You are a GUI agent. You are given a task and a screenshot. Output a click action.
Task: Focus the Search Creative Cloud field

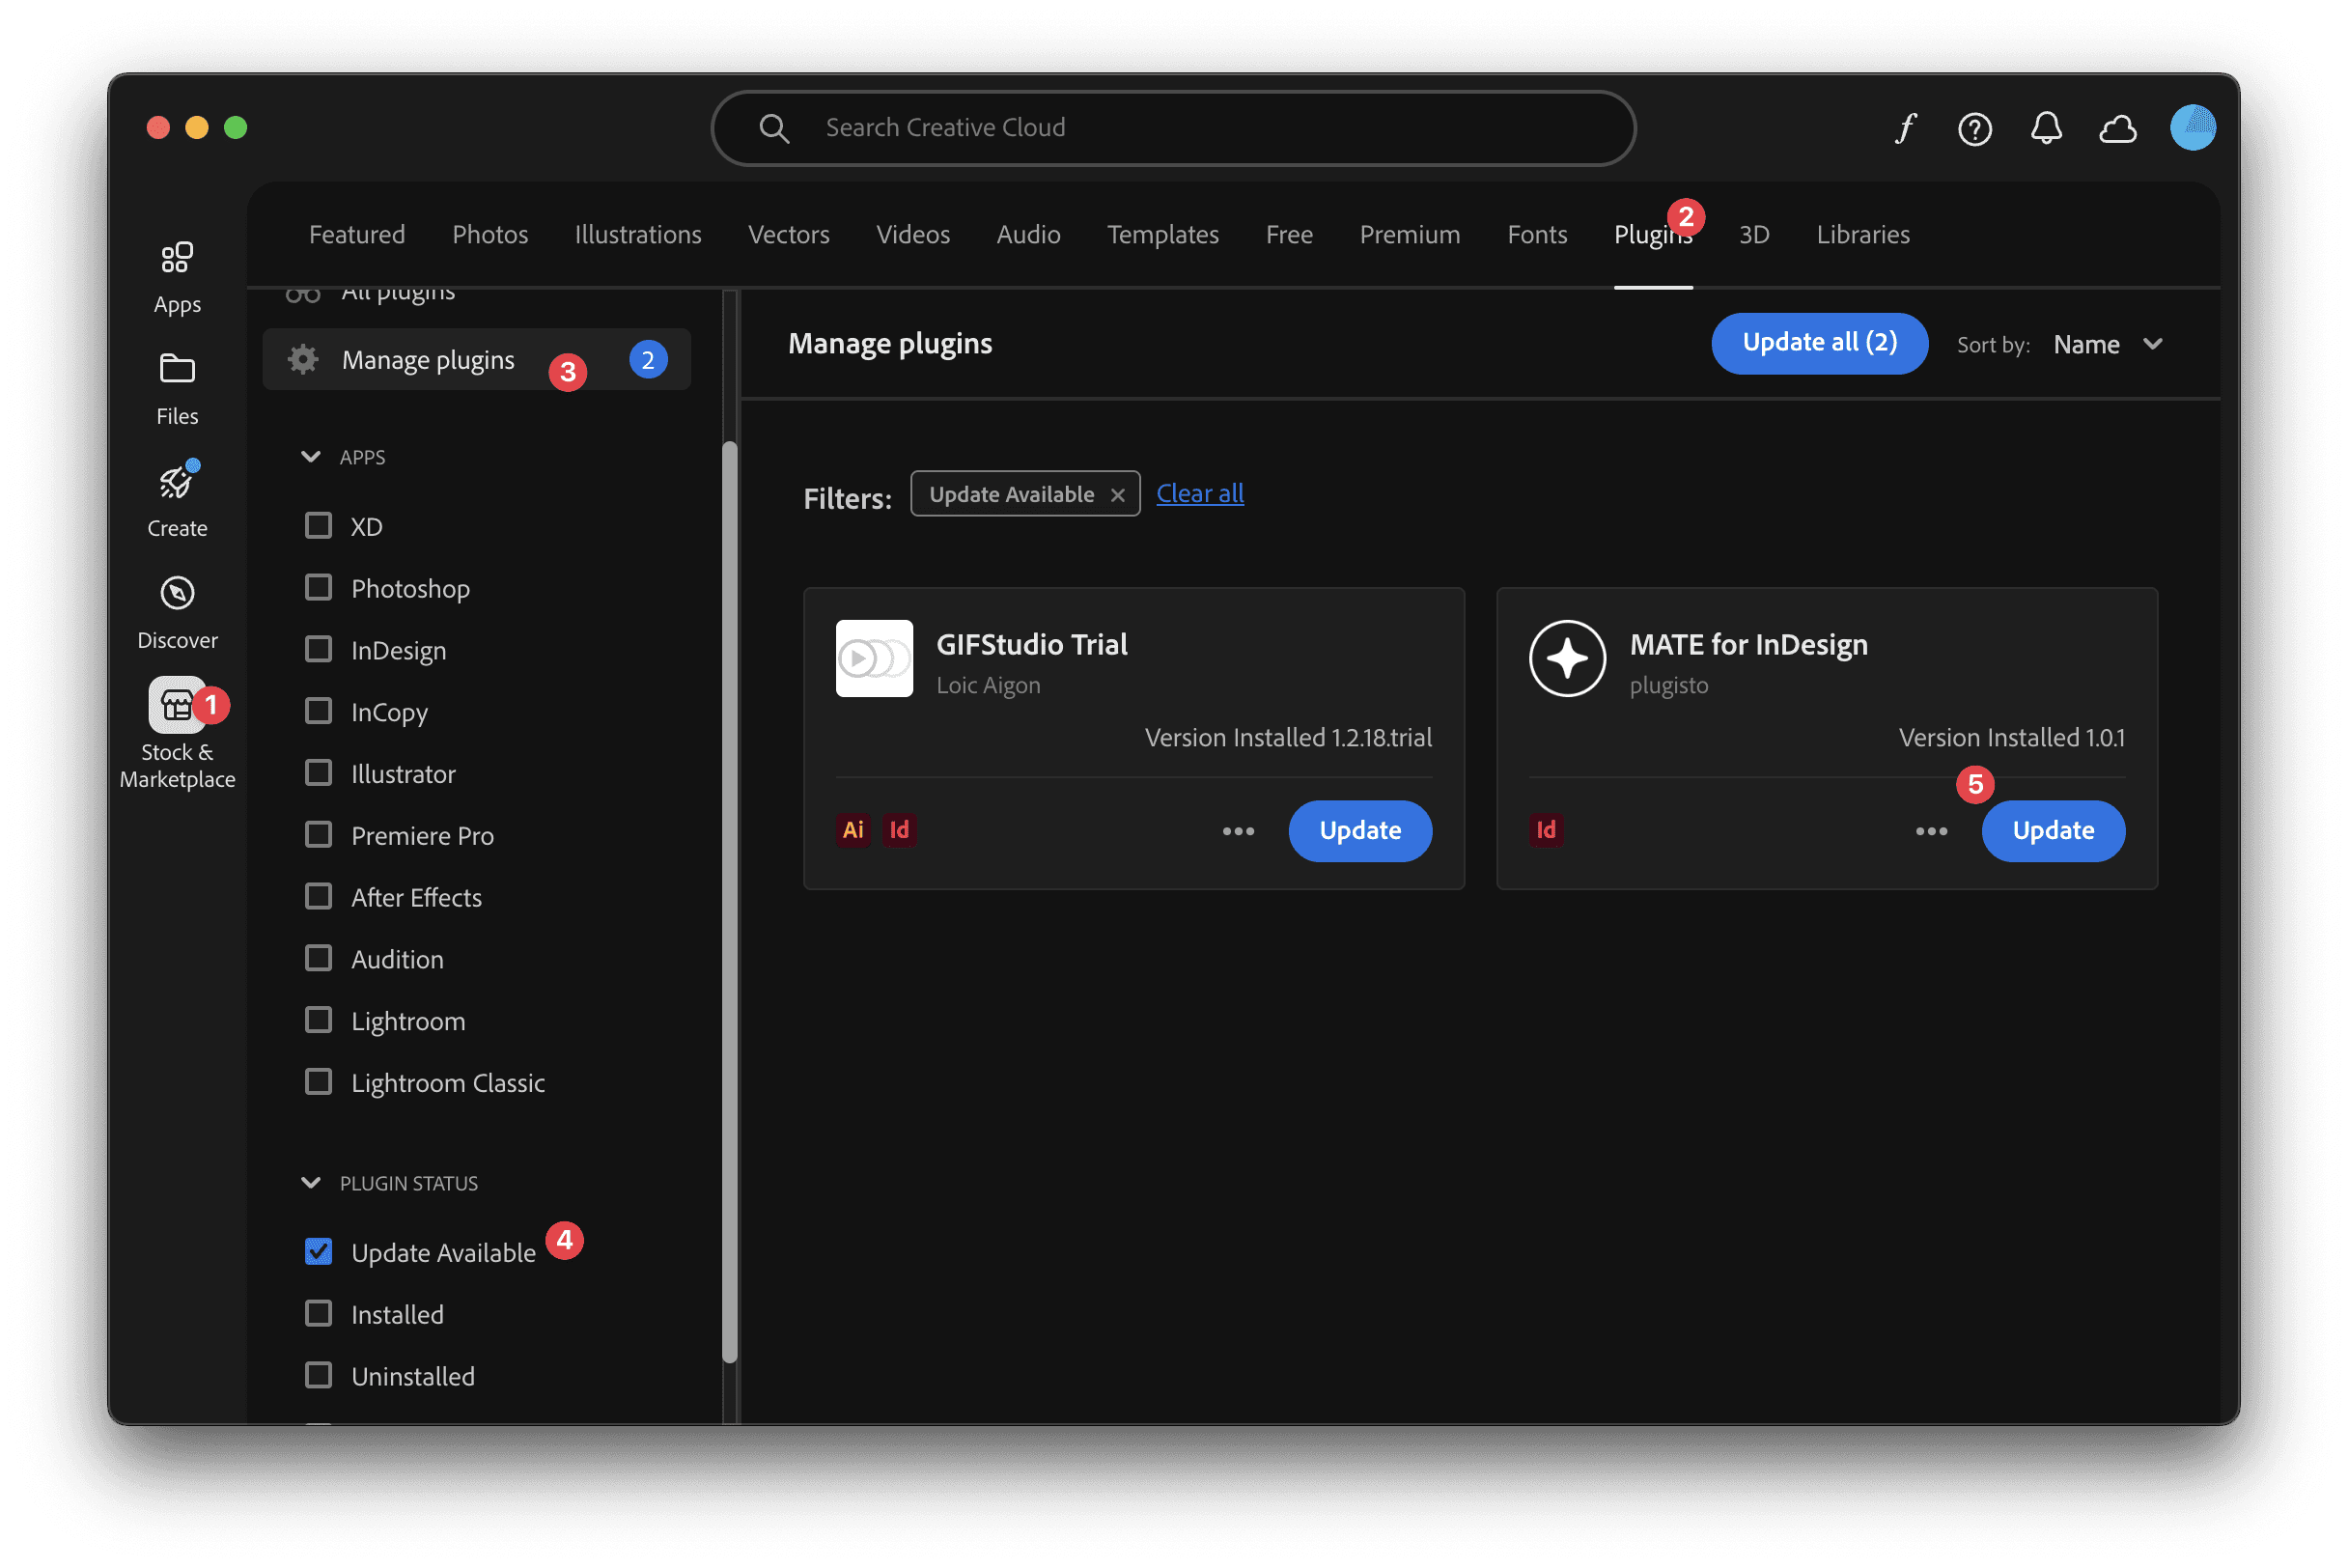click(1173, 128)
